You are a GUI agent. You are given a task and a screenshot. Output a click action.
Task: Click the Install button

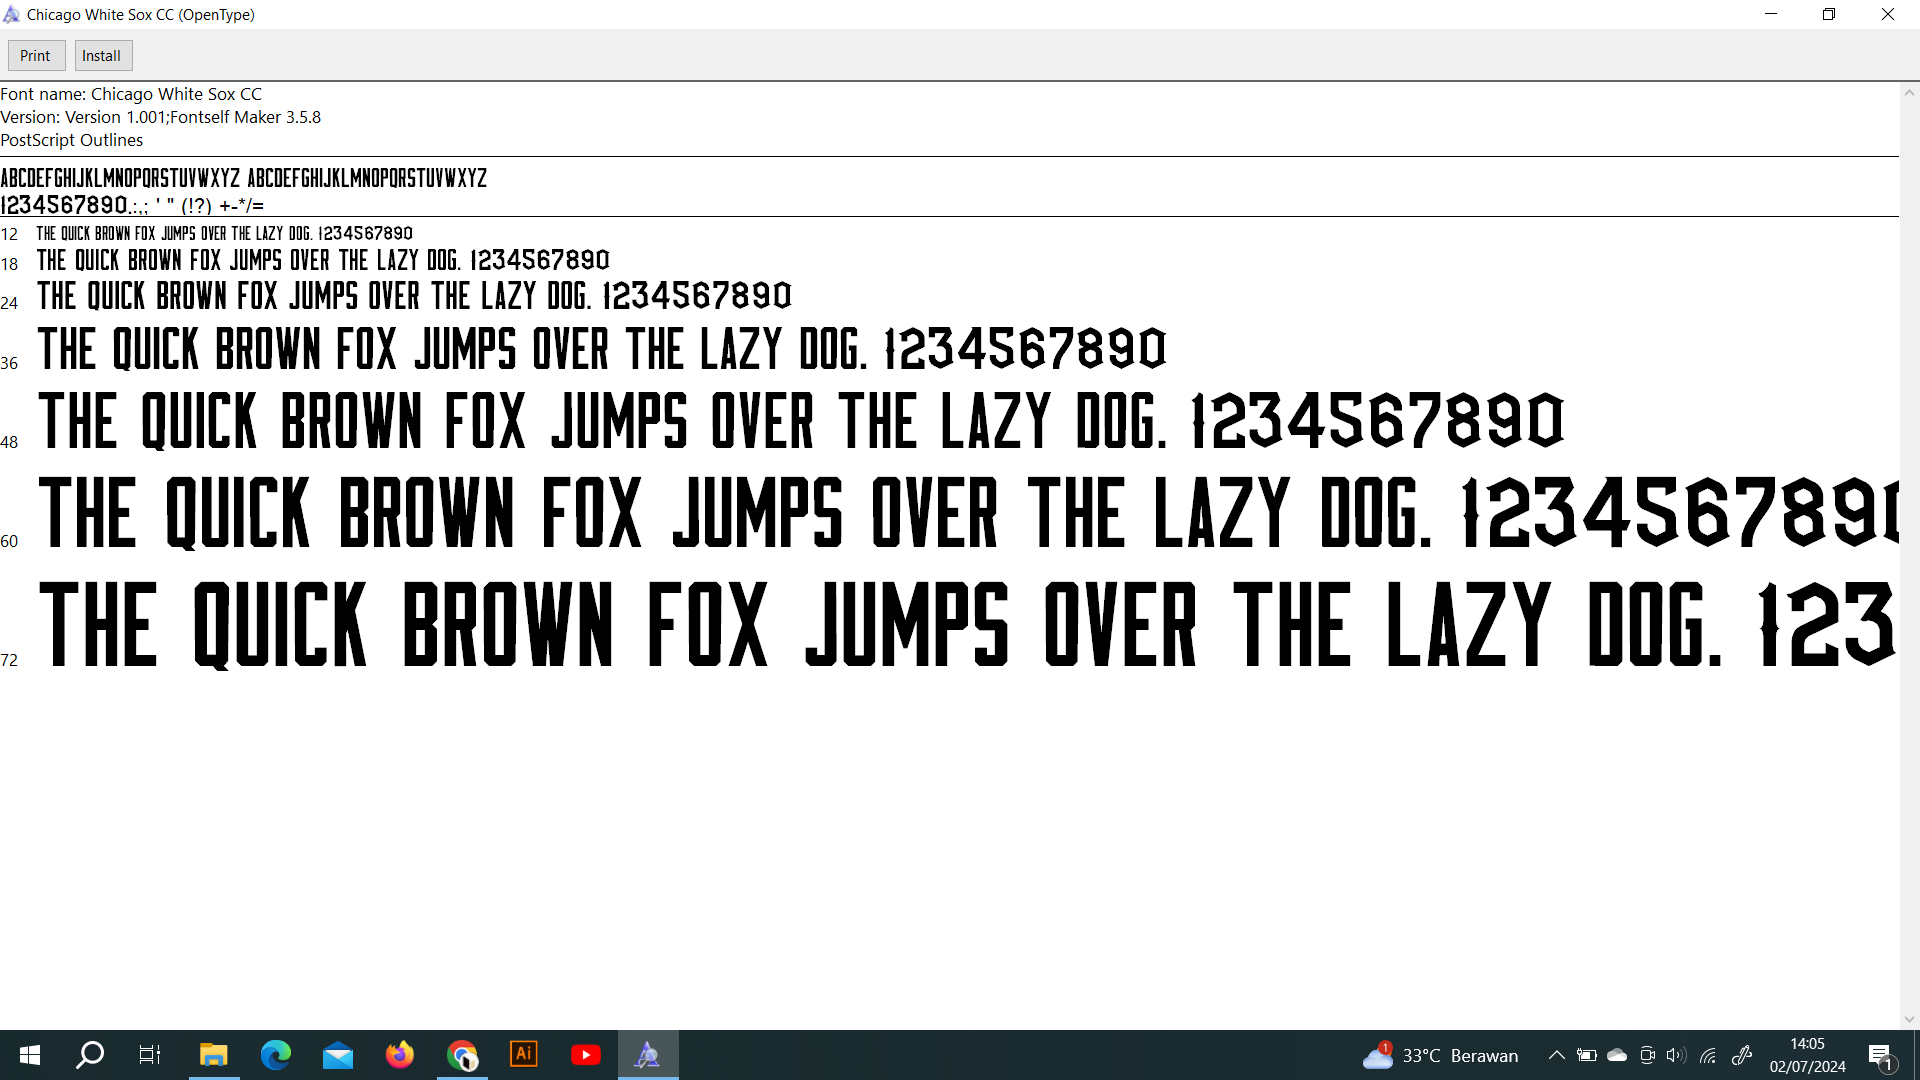[102, 56]
